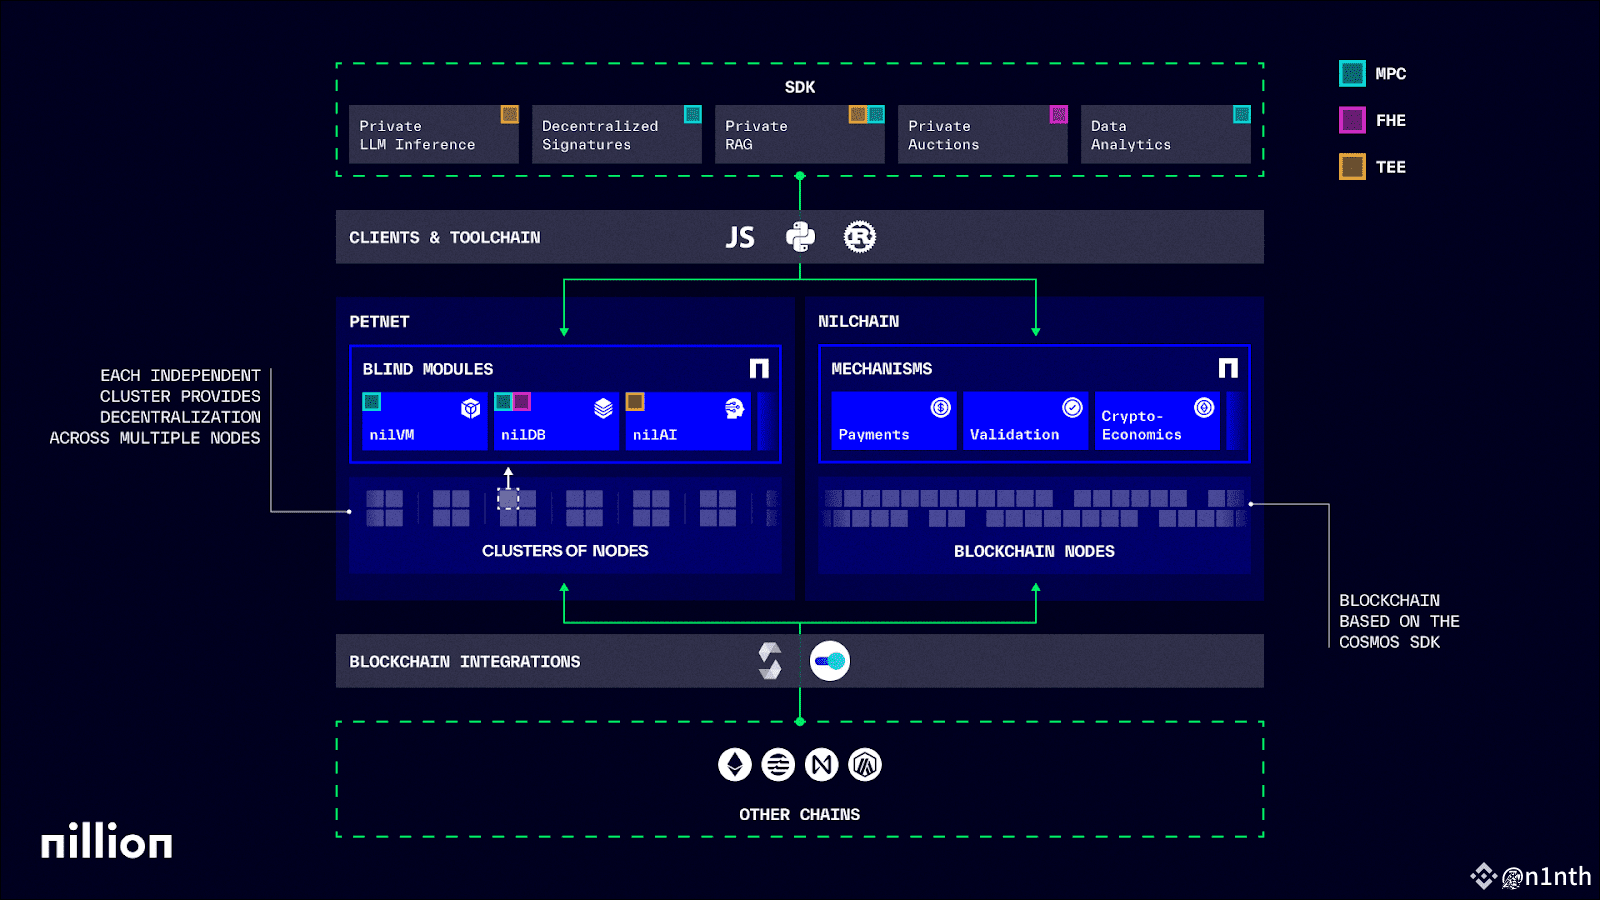The width and height of the screenshot is (1600, 900).
Task: Click the teal tag on the nilDB card
Action: [503, 401]
